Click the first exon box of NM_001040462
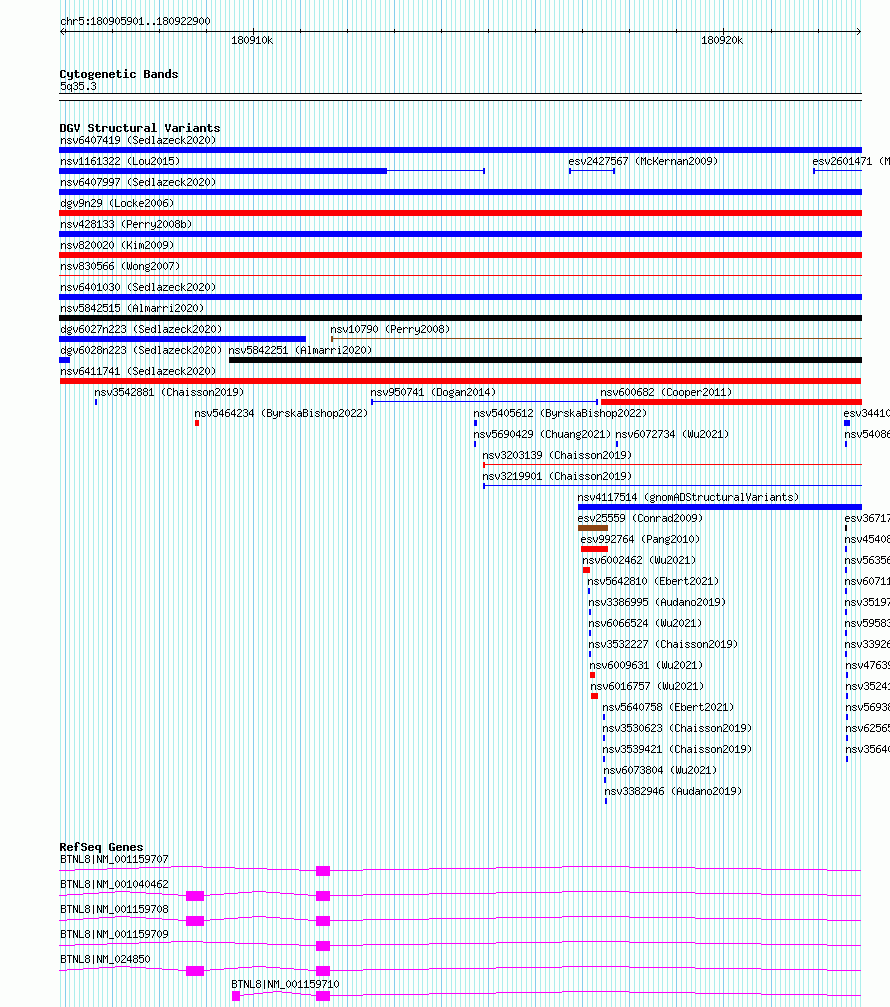 (x=195, y=896)
